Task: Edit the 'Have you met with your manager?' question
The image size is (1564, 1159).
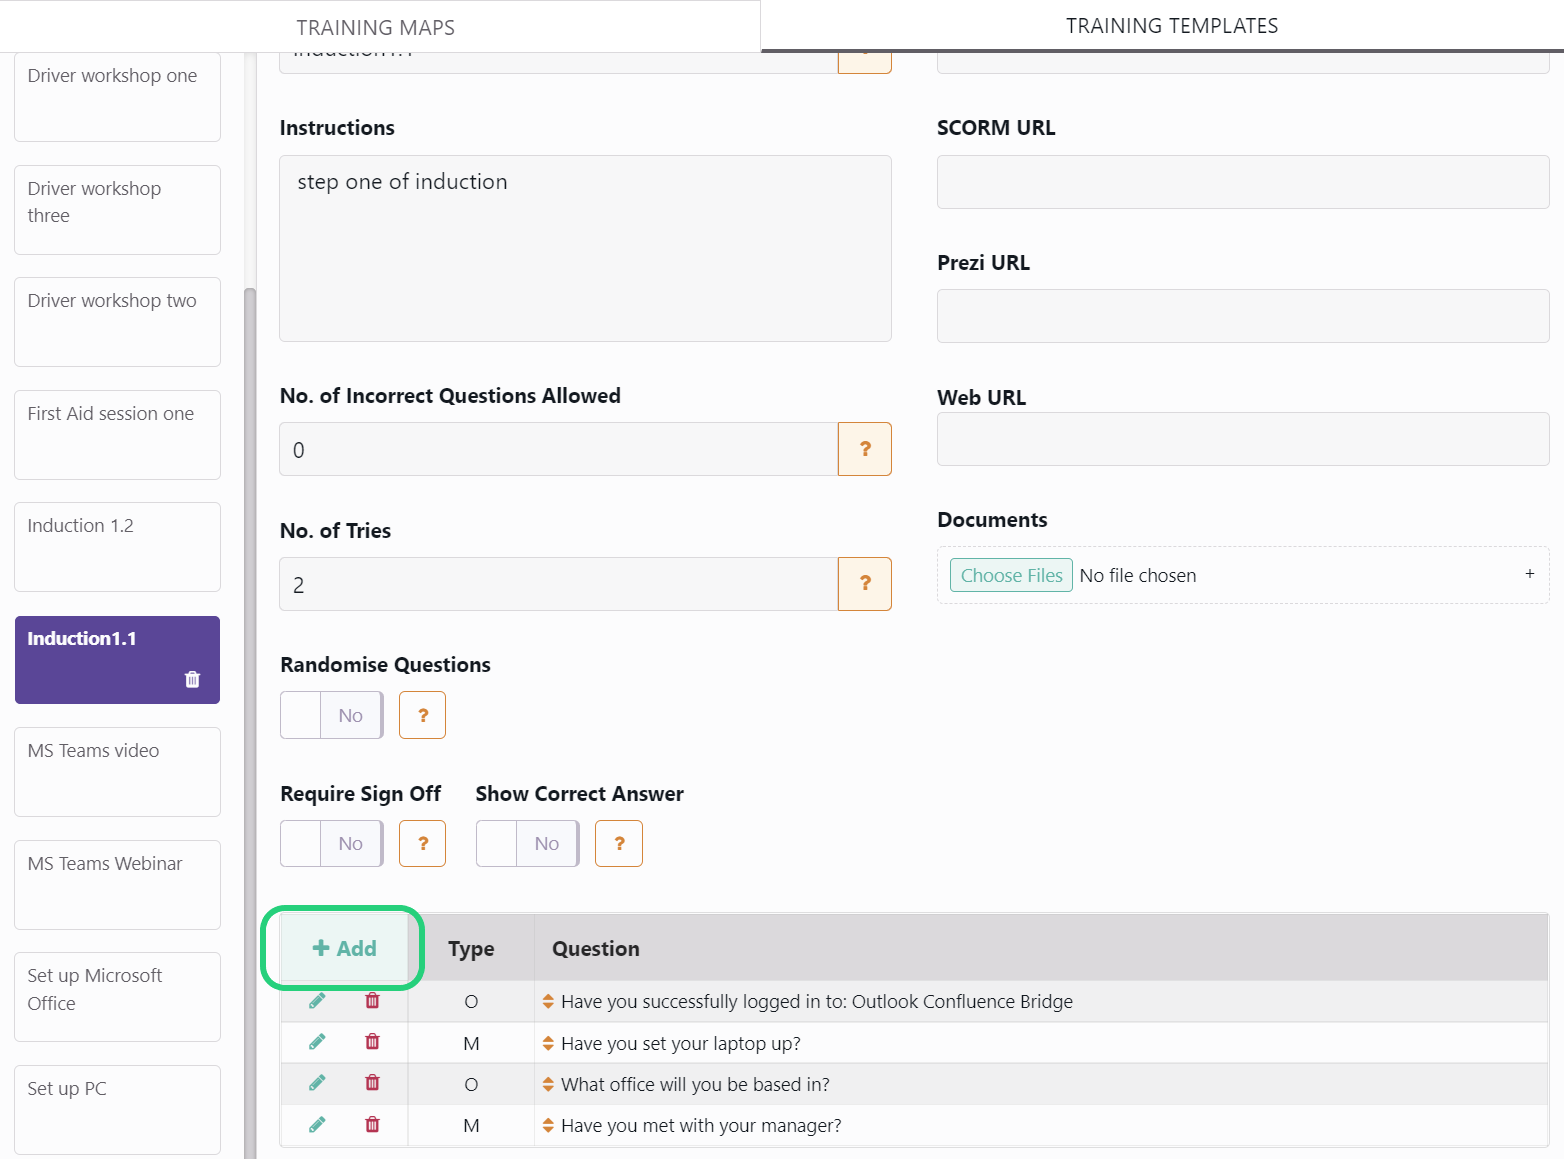Action: 317,1125
